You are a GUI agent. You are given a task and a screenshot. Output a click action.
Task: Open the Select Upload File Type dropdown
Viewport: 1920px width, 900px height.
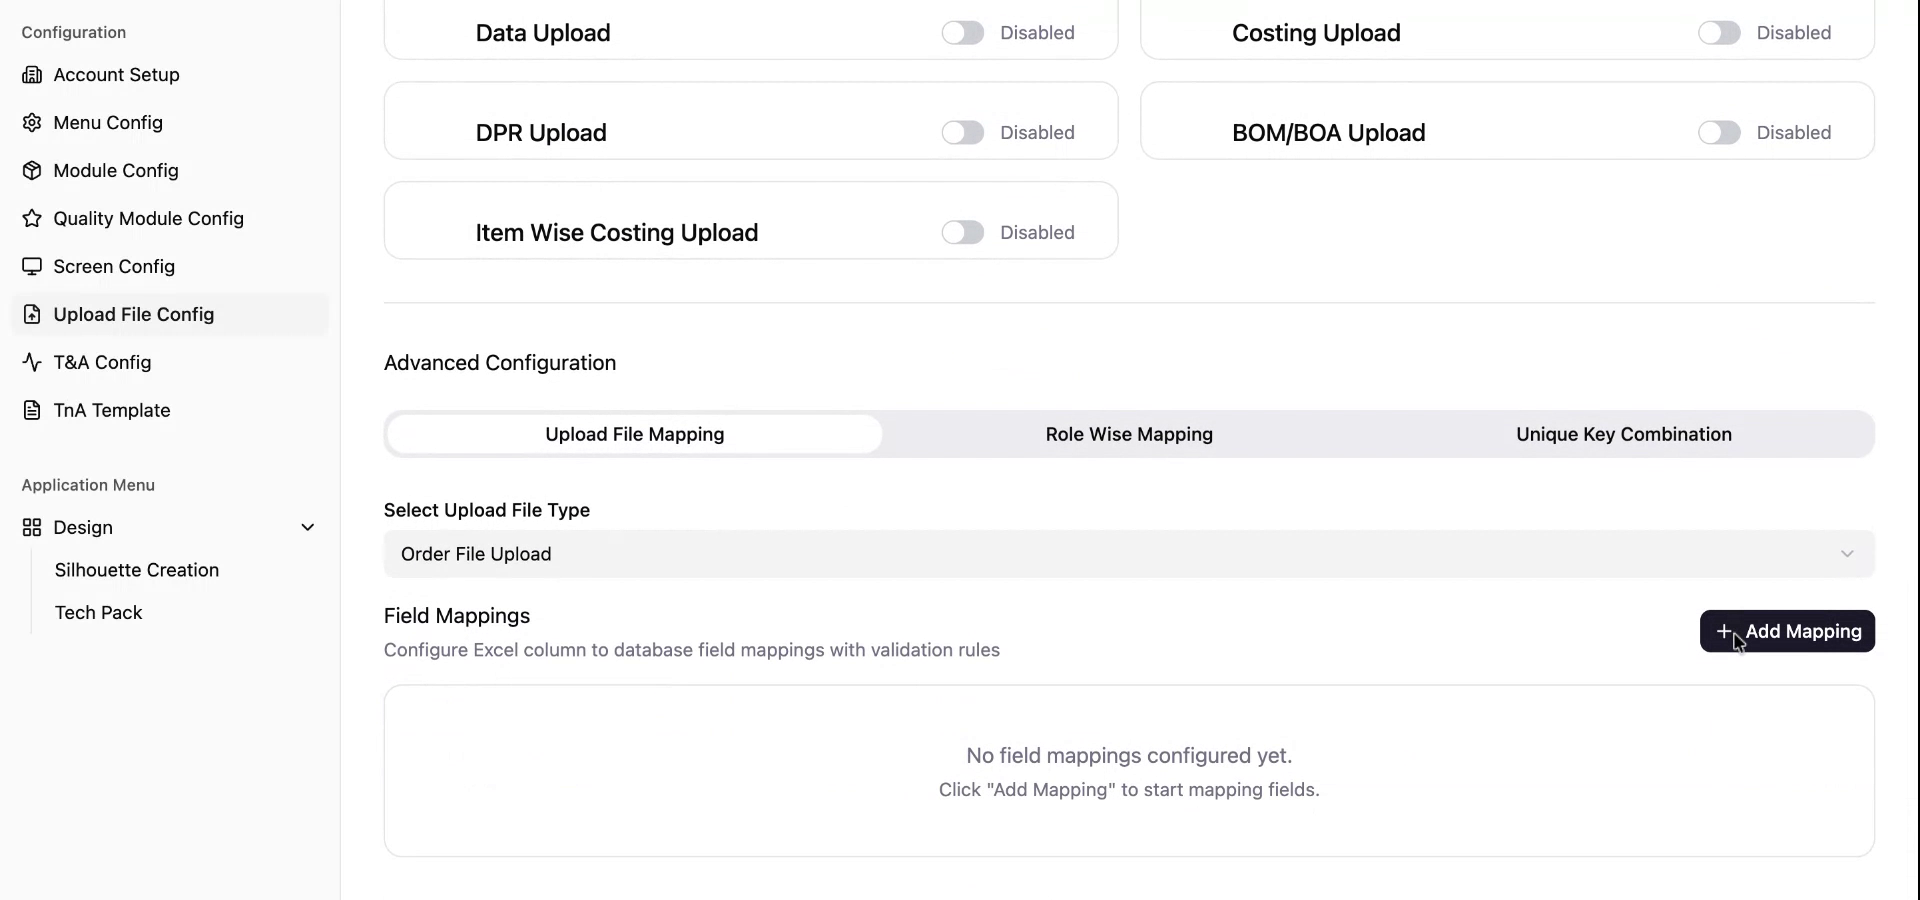pyautogui.click(x=1128, y=554)
